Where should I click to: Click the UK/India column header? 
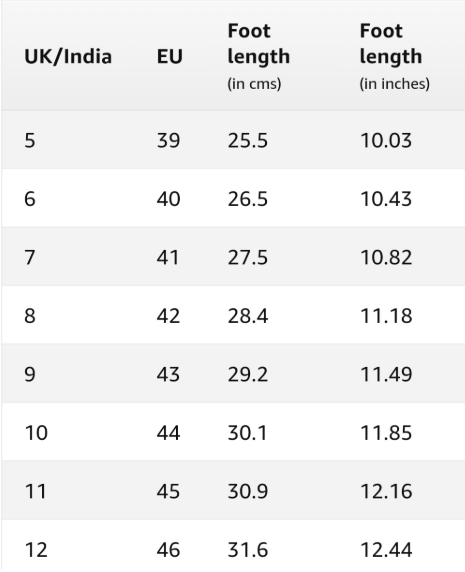coord(68,57)
